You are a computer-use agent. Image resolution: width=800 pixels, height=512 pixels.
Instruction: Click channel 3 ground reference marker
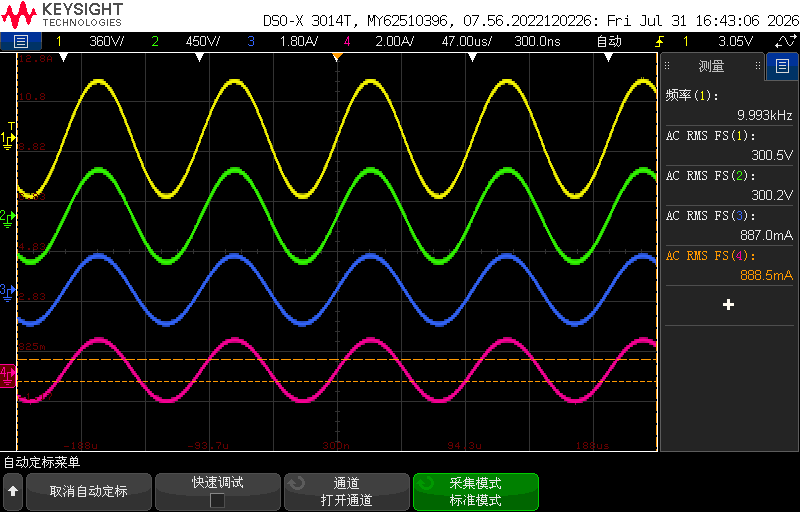[7, 293]
